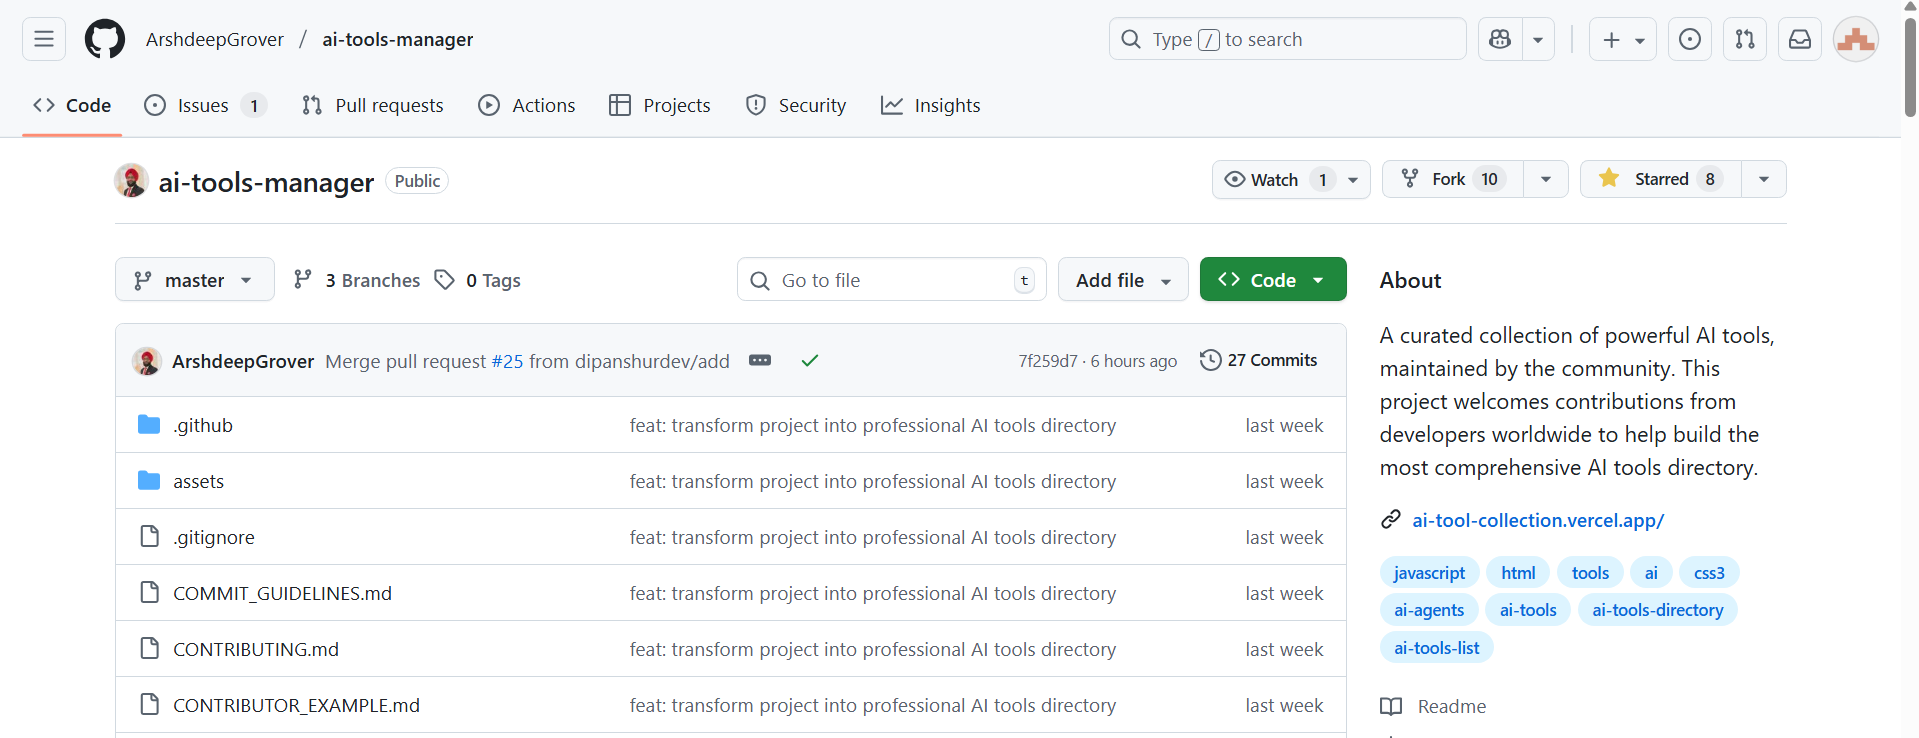
Task: Open the create new plus menu
Action: coord(1623,39)
